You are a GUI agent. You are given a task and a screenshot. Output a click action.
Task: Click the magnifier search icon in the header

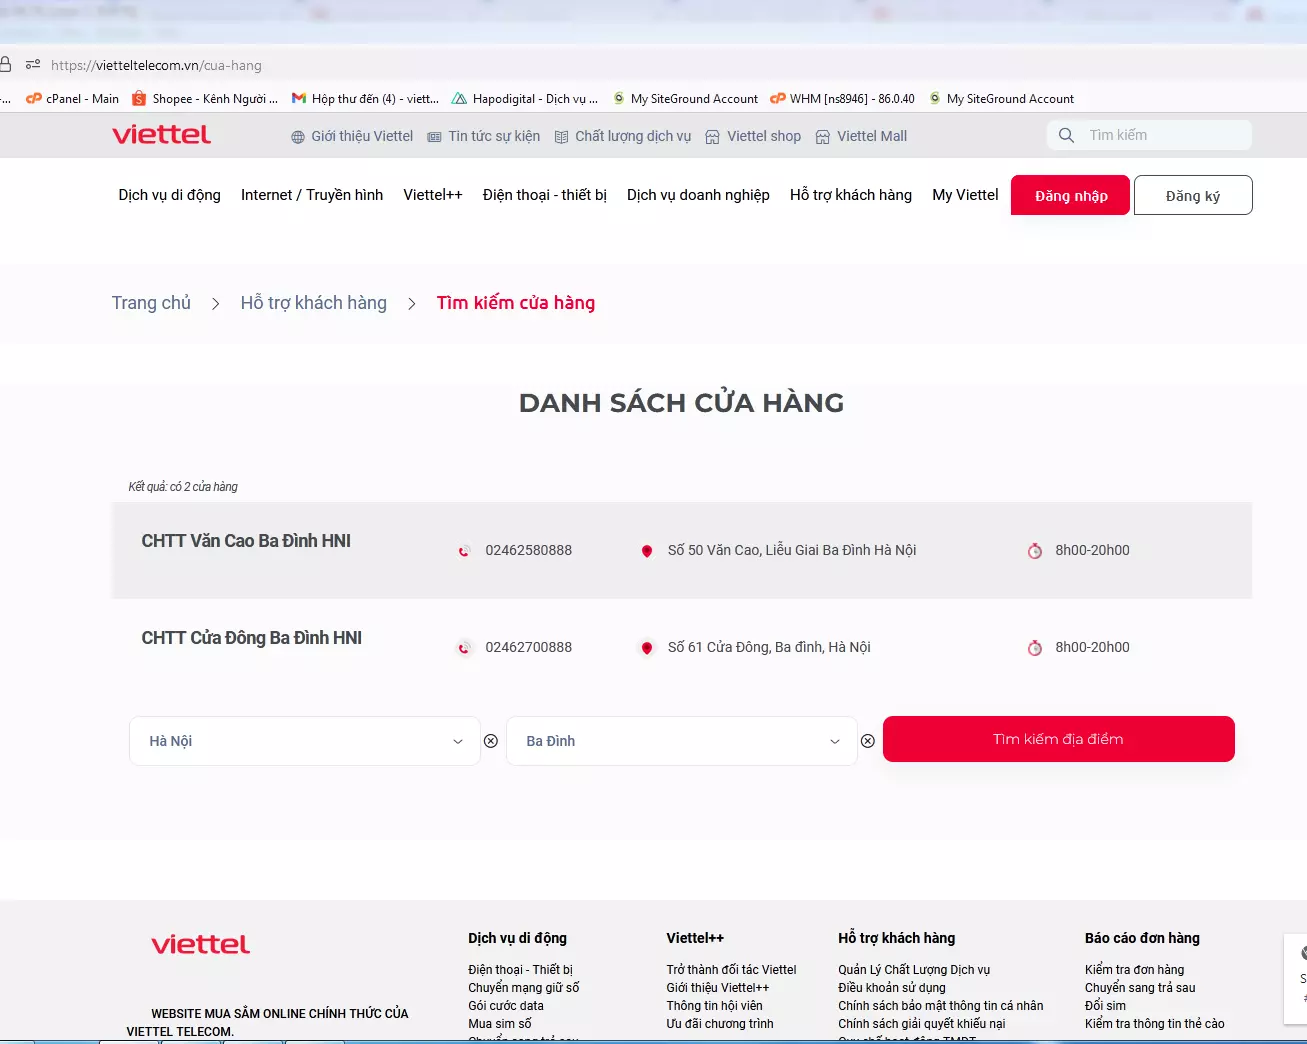(x=1066, y=135)
